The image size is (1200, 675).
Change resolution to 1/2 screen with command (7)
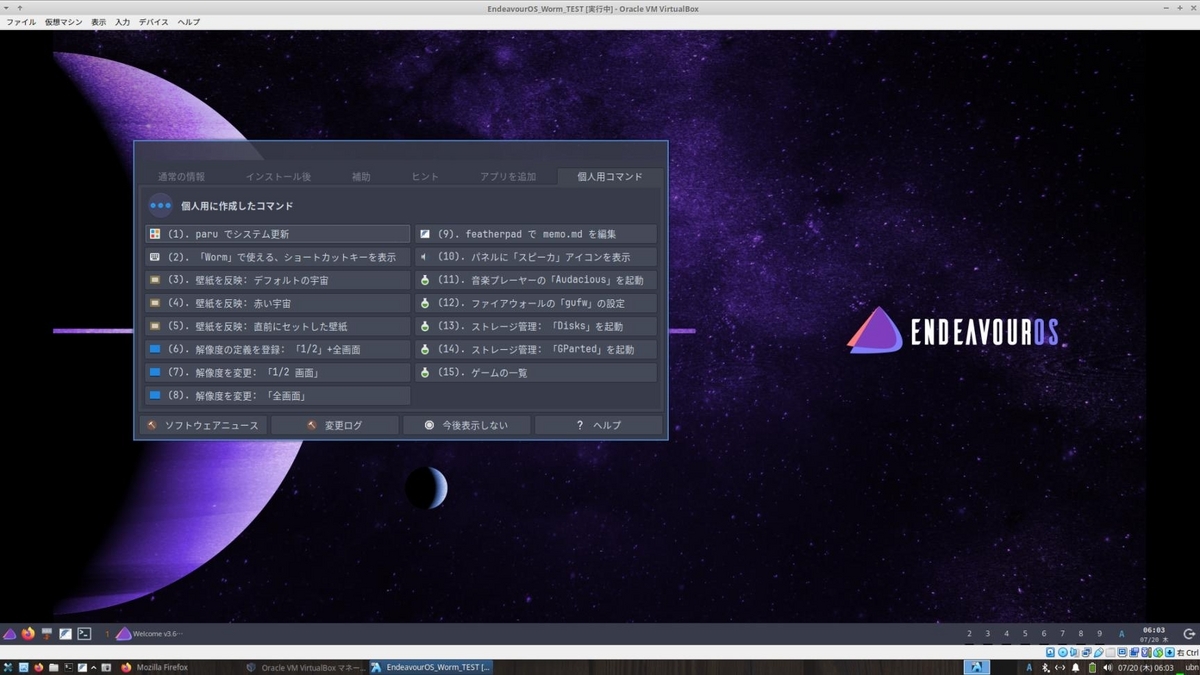coord(277,372)
